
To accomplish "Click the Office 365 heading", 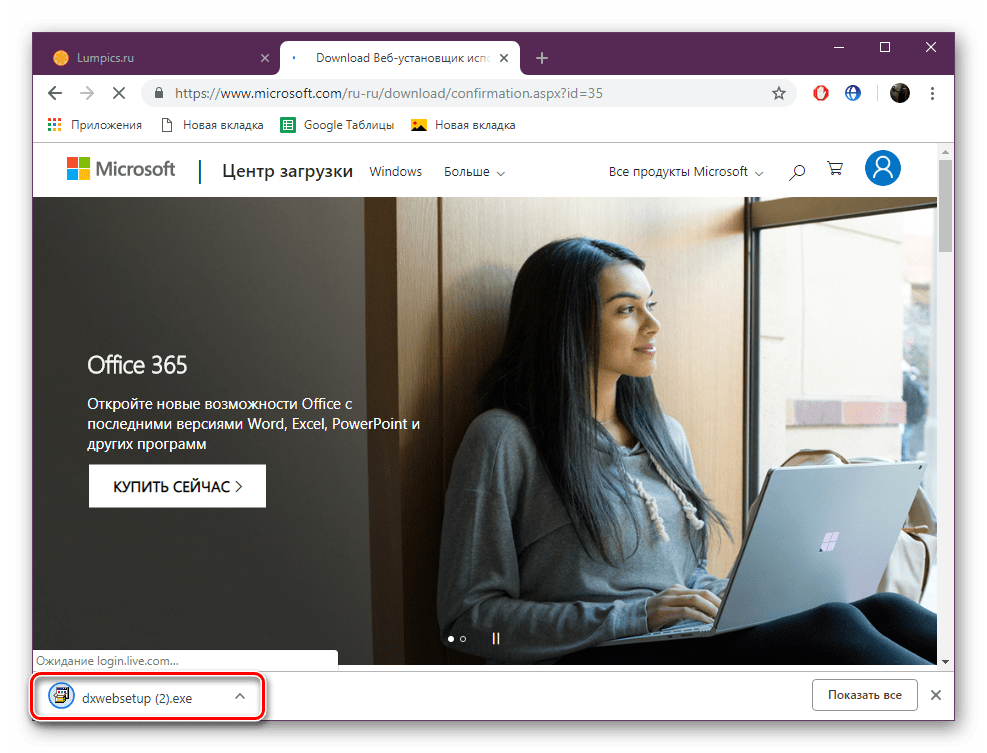I will [x=137, y=365].
